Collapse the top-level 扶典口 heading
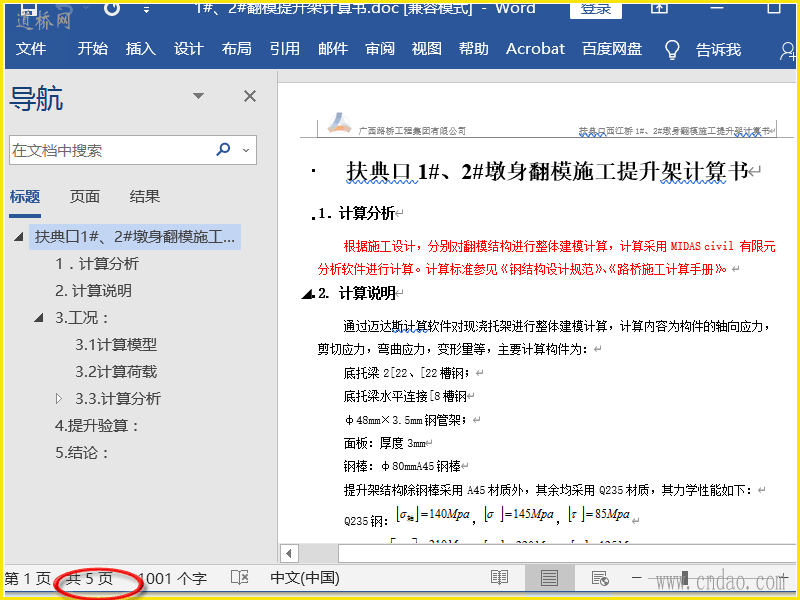This screenshot has width=800, height=600. (19, 237)
